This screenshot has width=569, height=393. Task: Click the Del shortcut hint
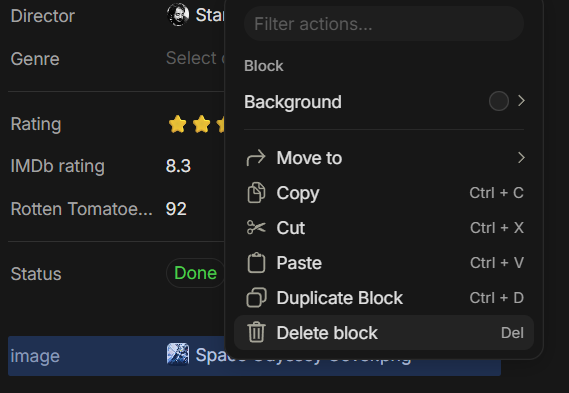pos(512,333)
